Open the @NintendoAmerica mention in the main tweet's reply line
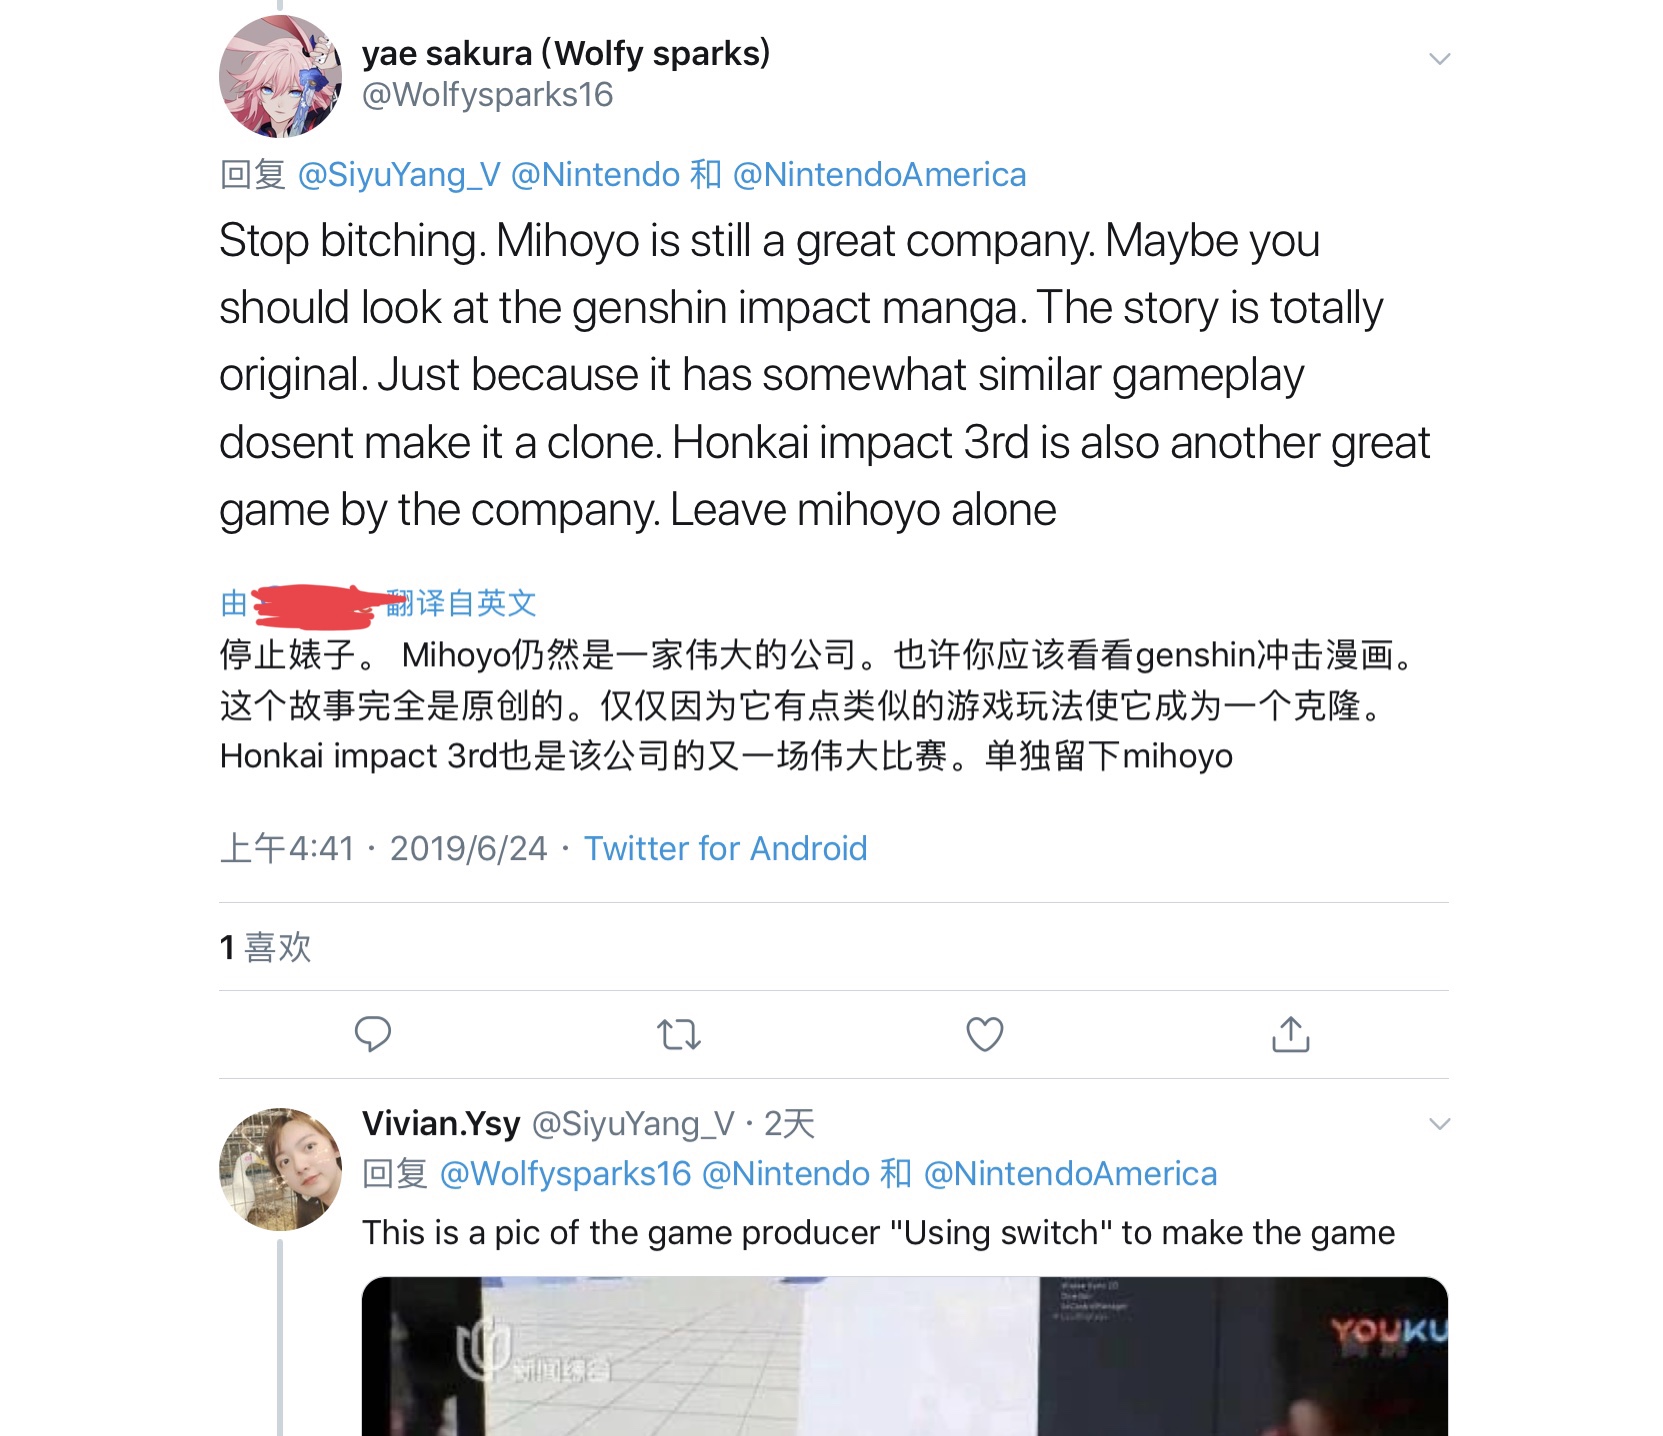Image resolution: width=1663 pixels, height=1436 pixels. click(x=879, y=175)
